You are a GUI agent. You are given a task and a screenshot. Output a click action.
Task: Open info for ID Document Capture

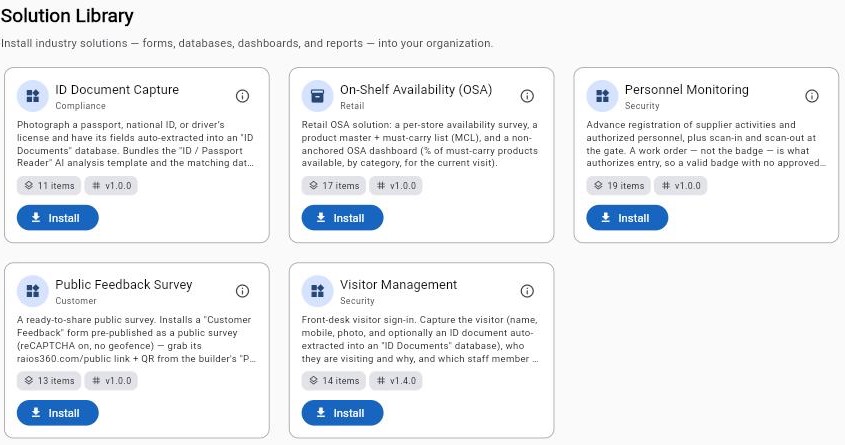tap(243, 96)
